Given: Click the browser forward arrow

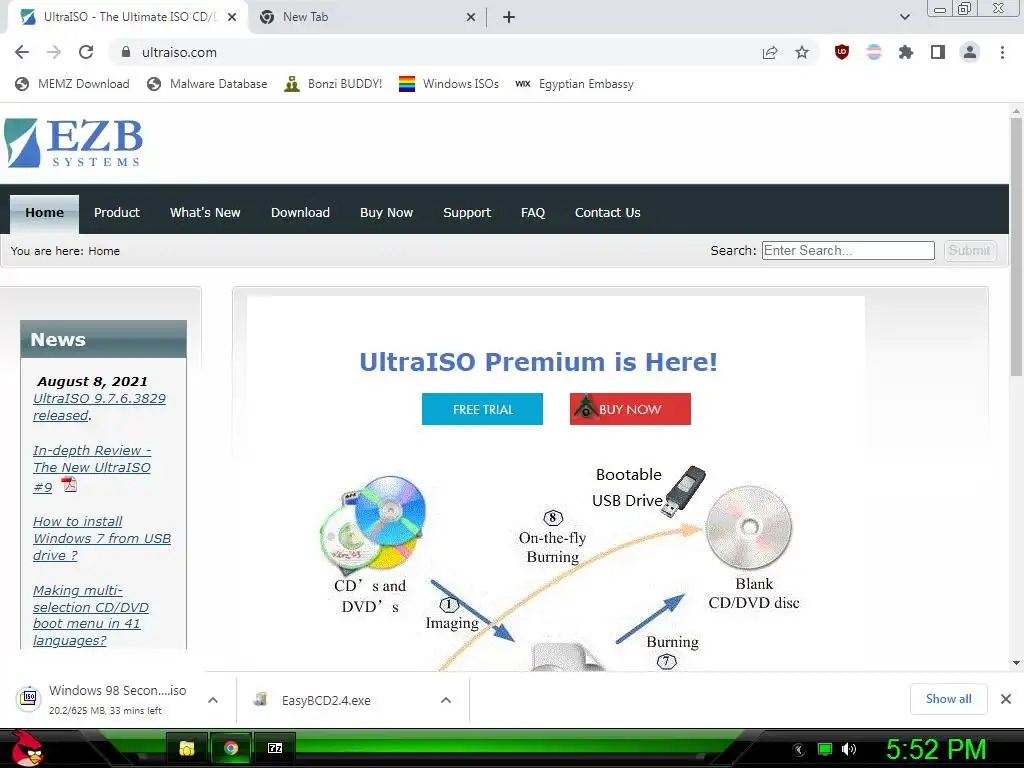Looking at the screenshot, I should (54, 52).
